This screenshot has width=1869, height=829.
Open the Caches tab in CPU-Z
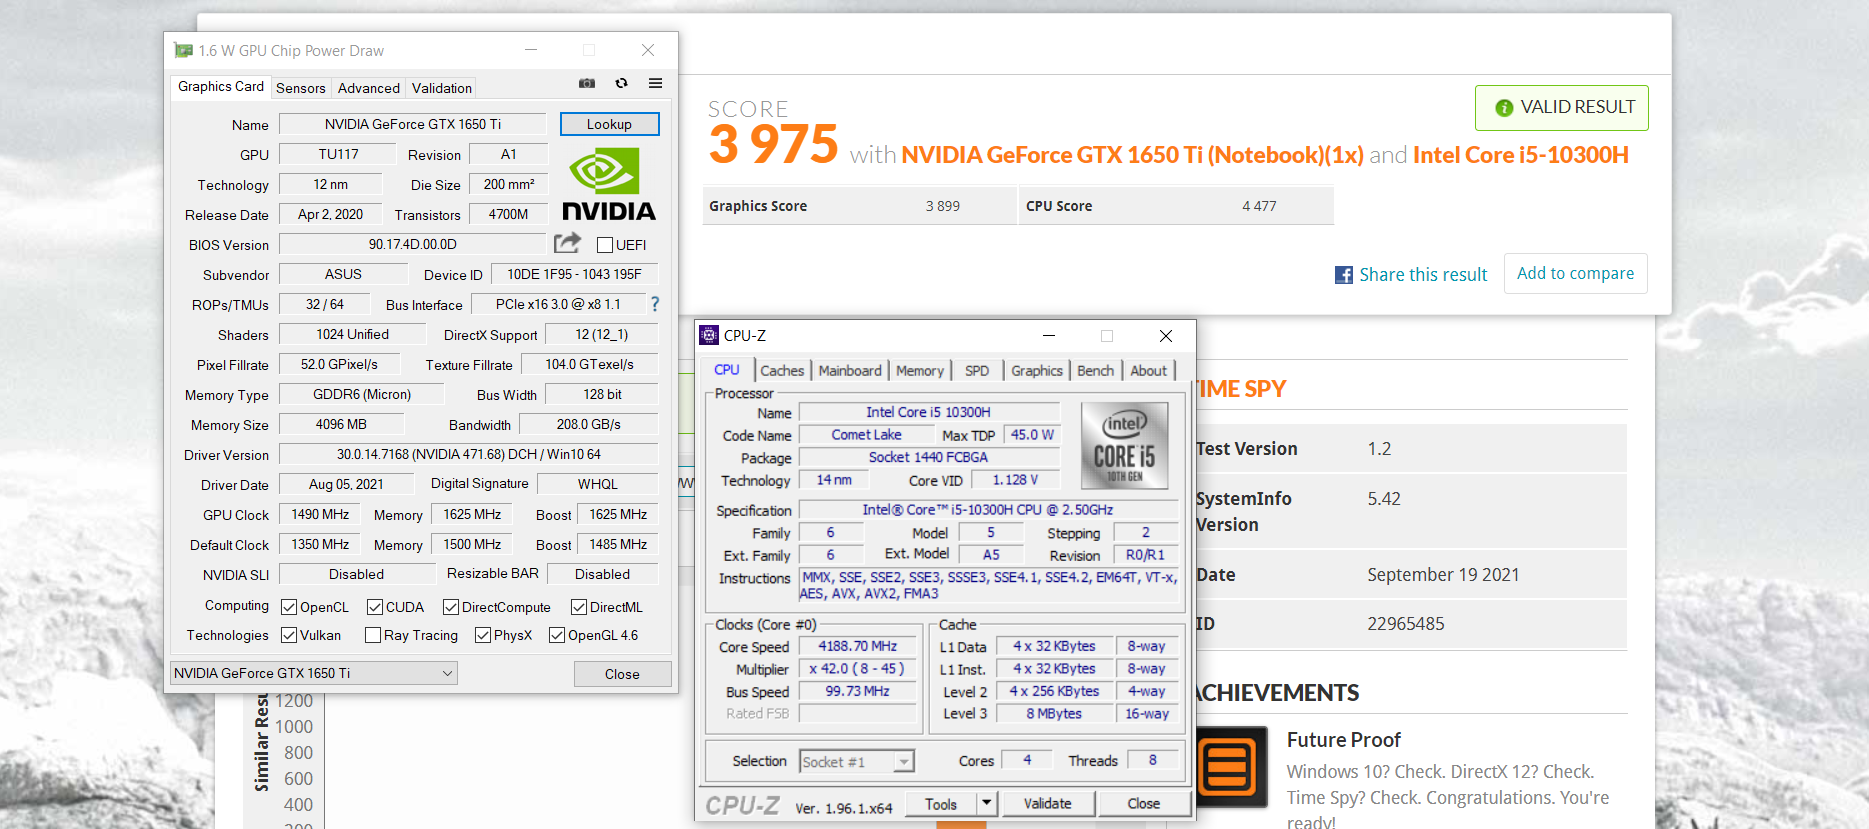pyautogui.click(x=782, y=371)
